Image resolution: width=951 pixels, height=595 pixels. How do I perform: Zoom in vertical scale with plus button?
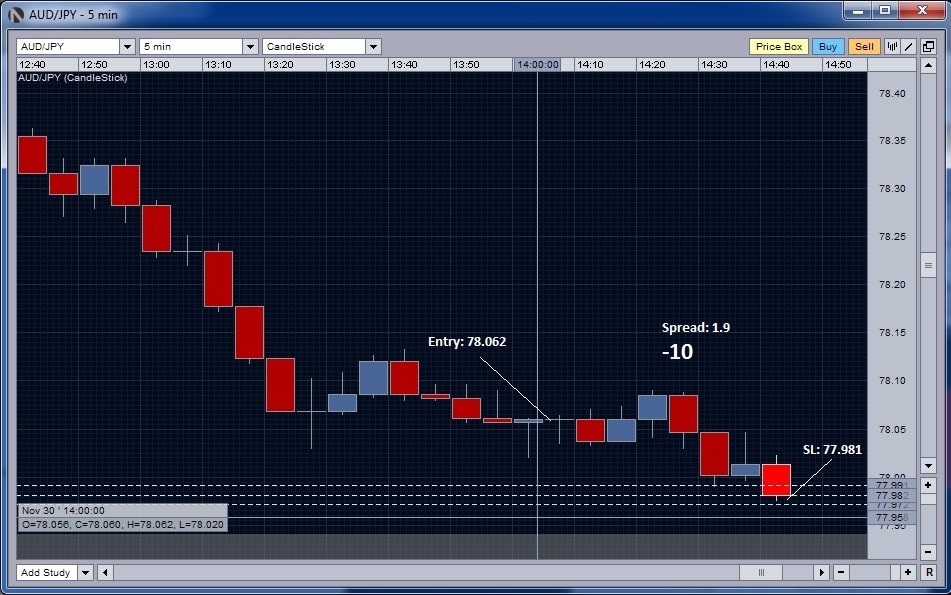pyautogui.click(x=928, y=485)
